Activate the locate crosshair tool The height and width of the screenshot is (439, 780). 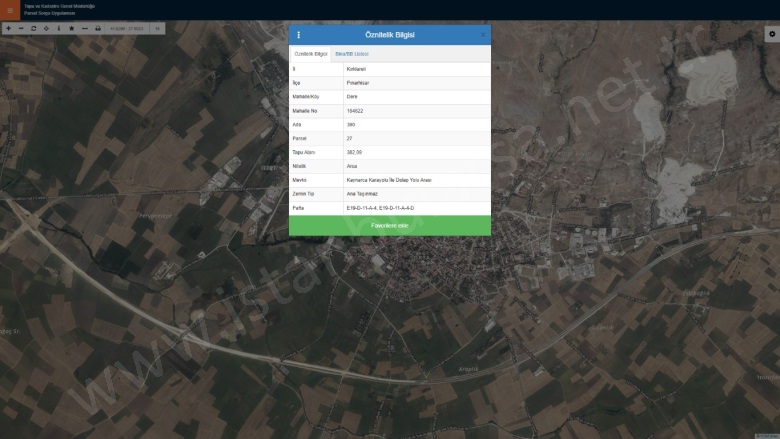click(46, 29)
